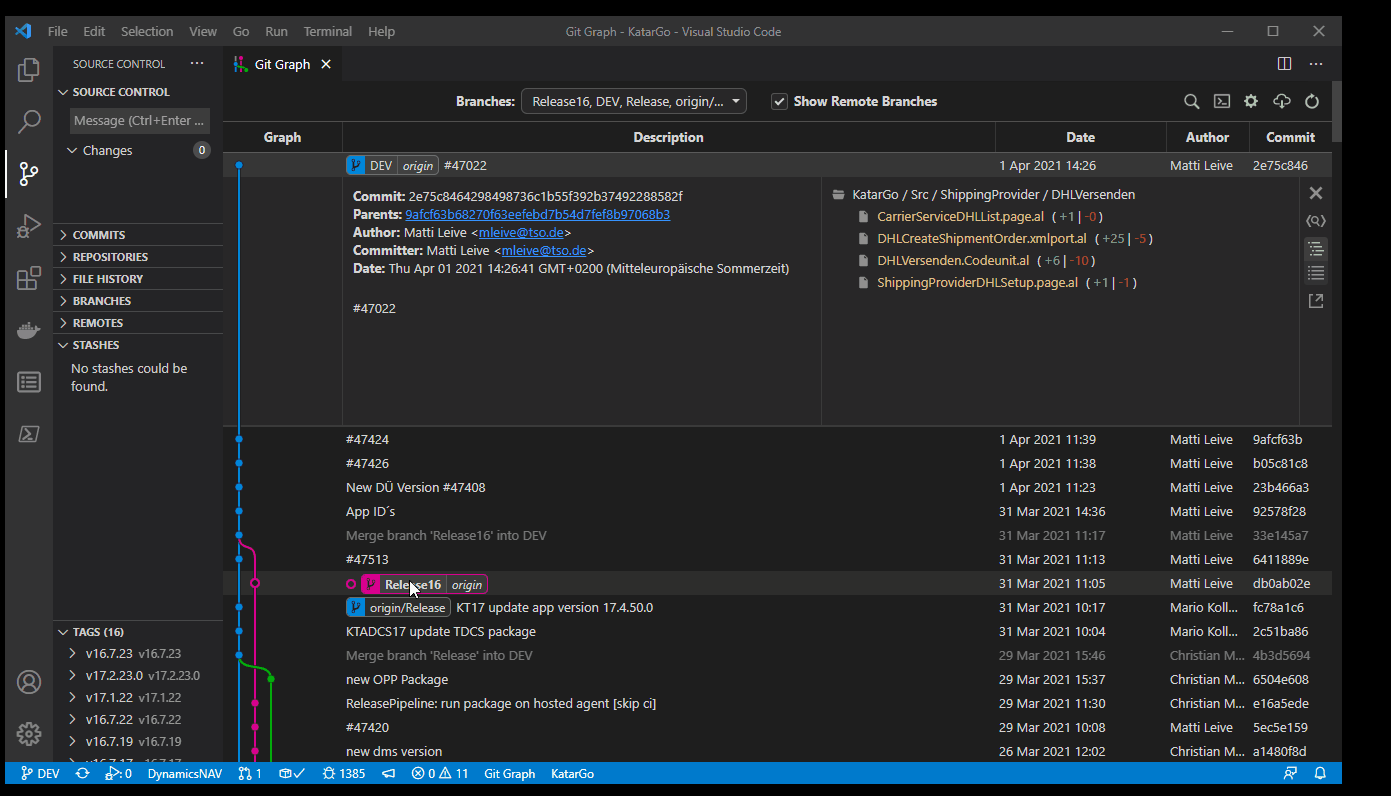Open the Run and Debug view
This screenshot has height=796, width=1391.
[29, 226]
